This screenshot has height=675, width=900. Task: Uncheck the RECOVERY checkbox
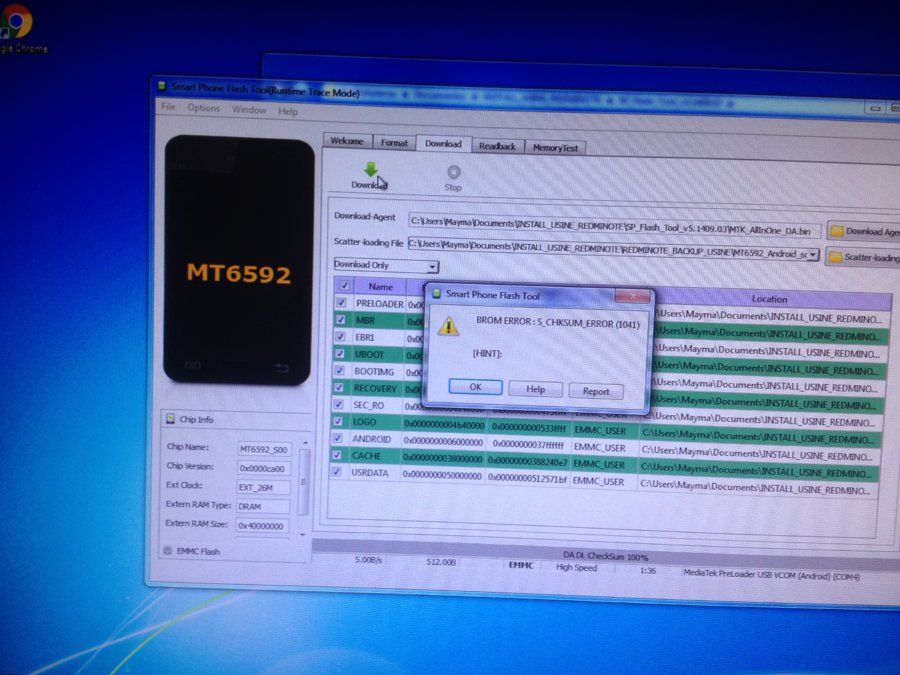point(339,387)
